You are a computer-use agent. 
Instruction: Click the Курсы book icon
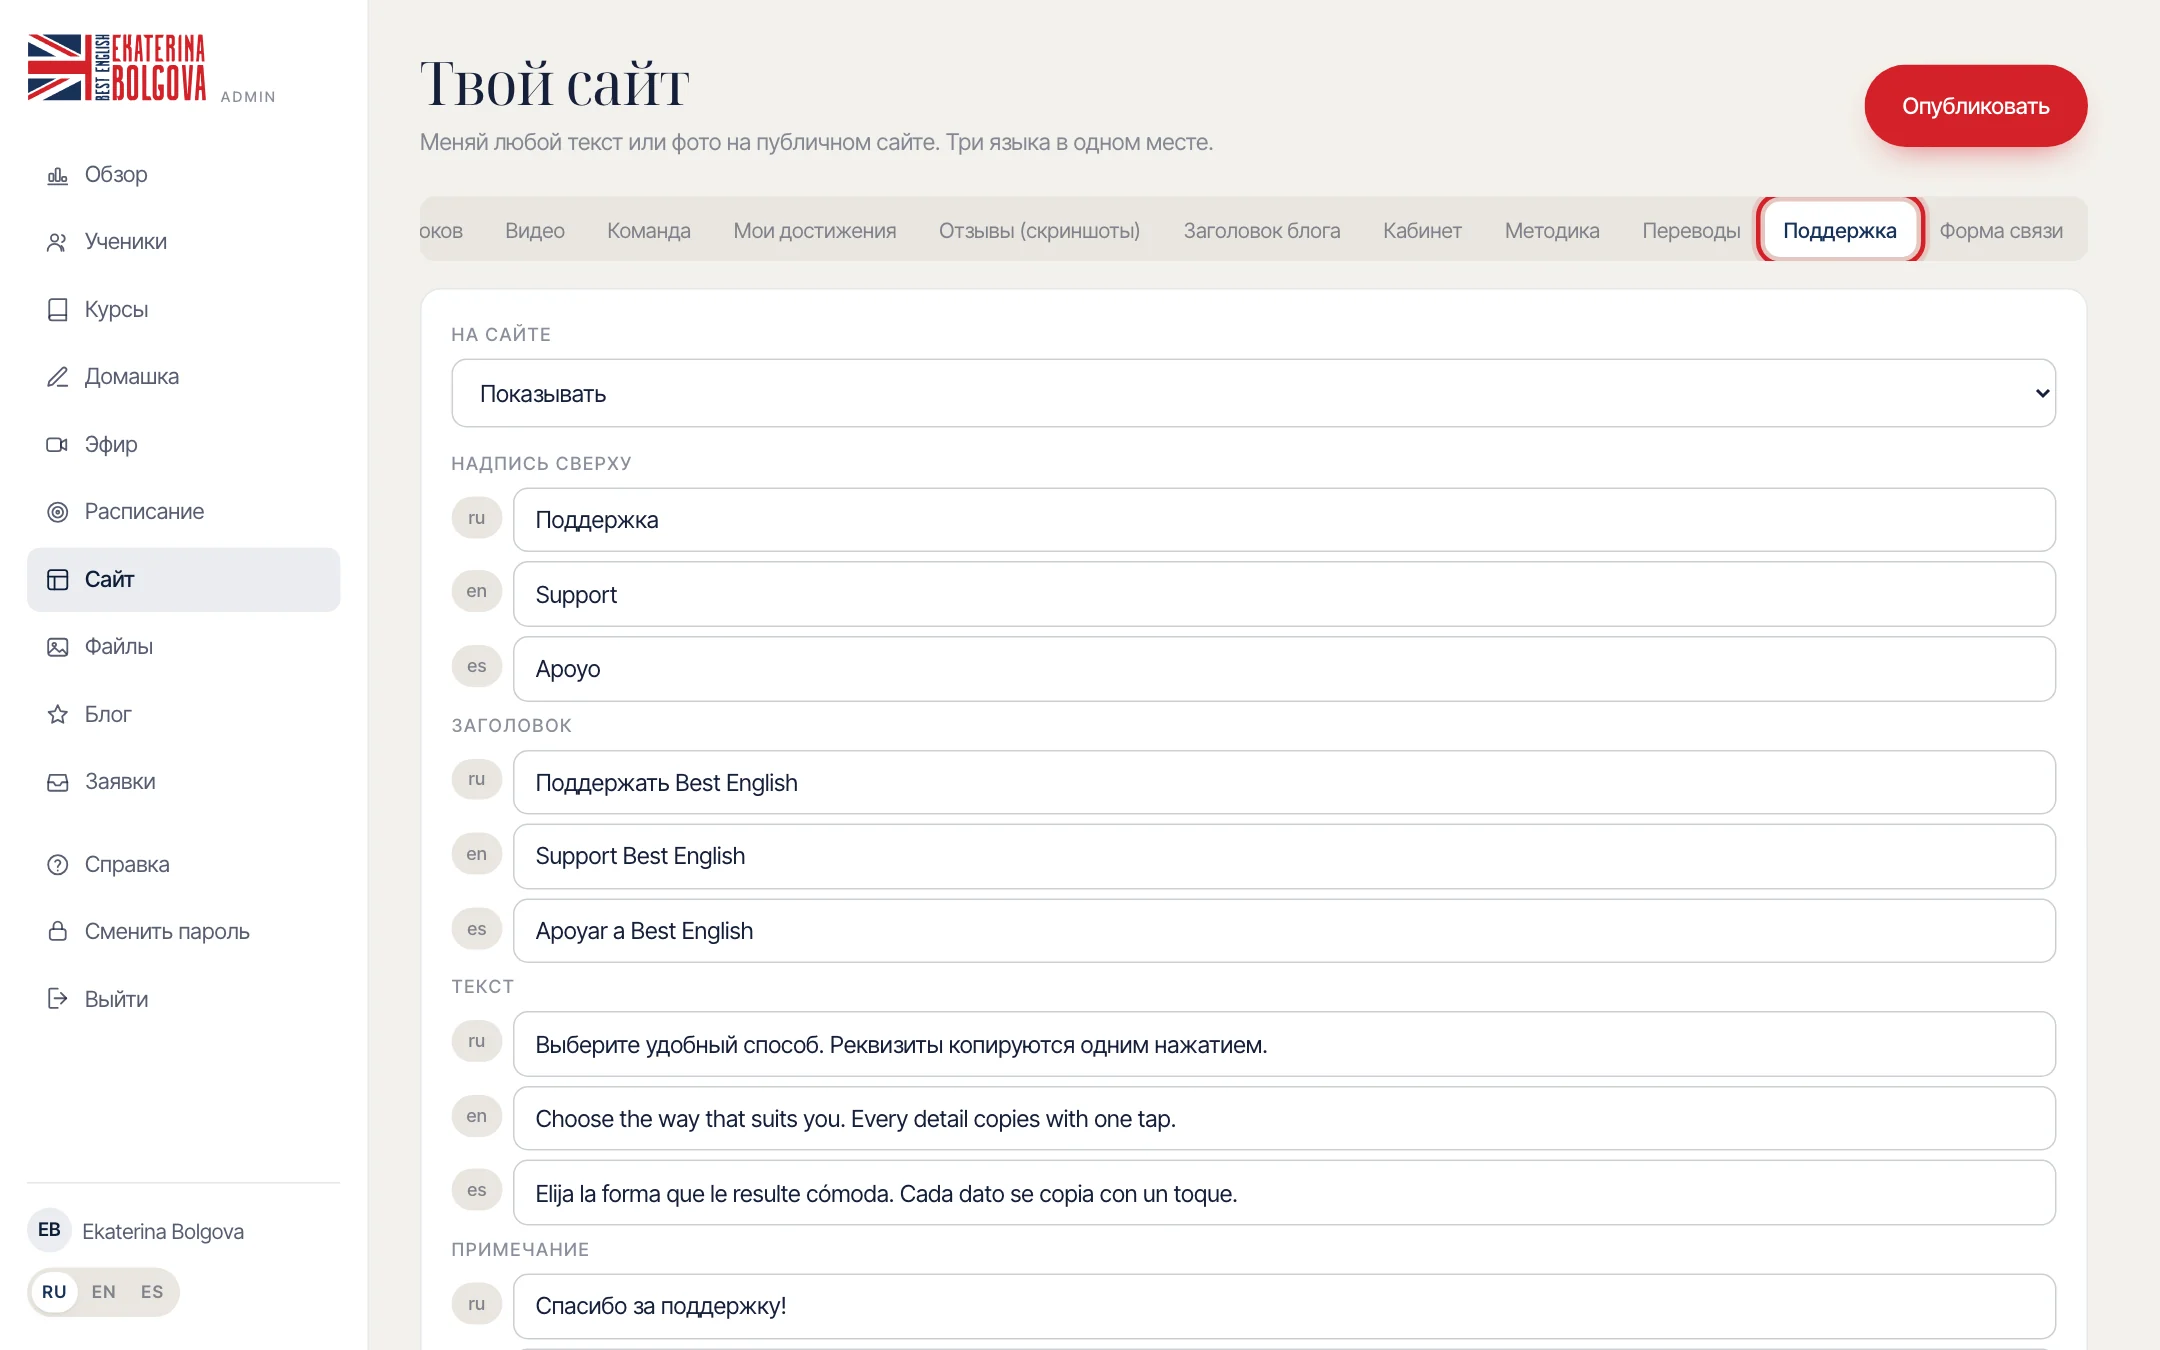pyautogui.click(x=57, y=310)
